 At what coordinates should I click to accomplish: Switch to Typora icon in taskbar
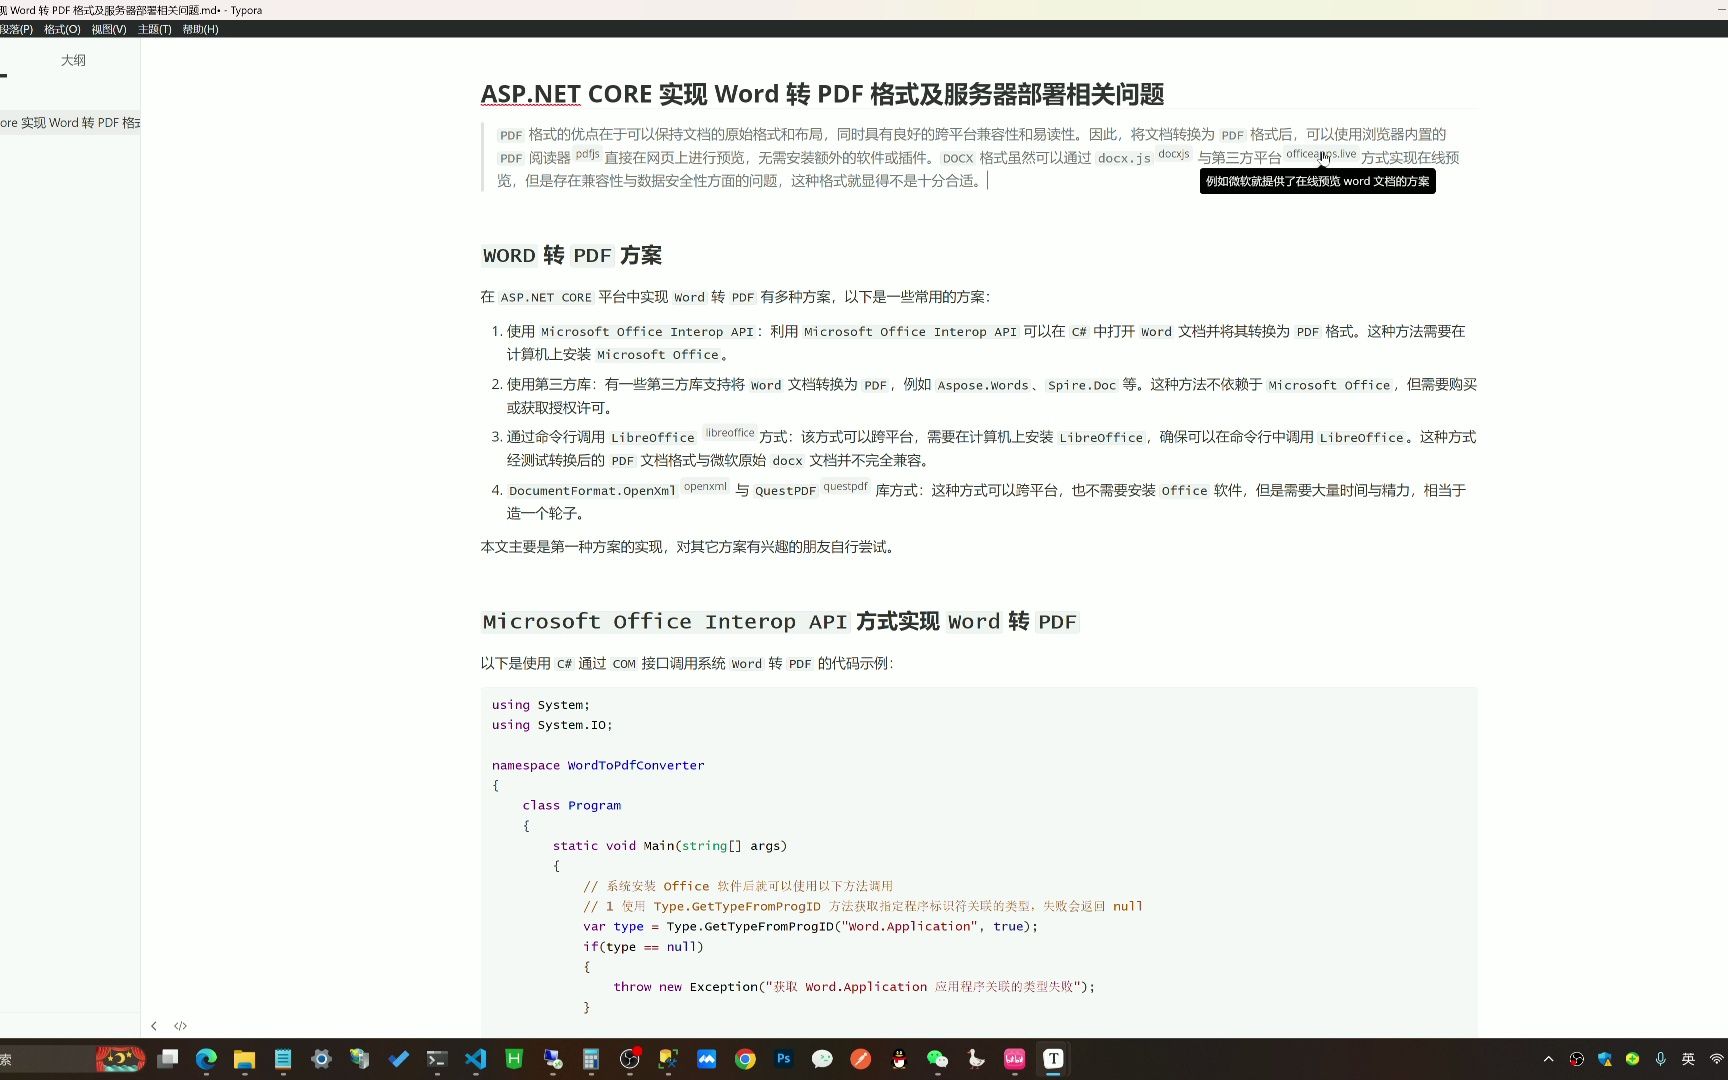tap(1053, 1059)
